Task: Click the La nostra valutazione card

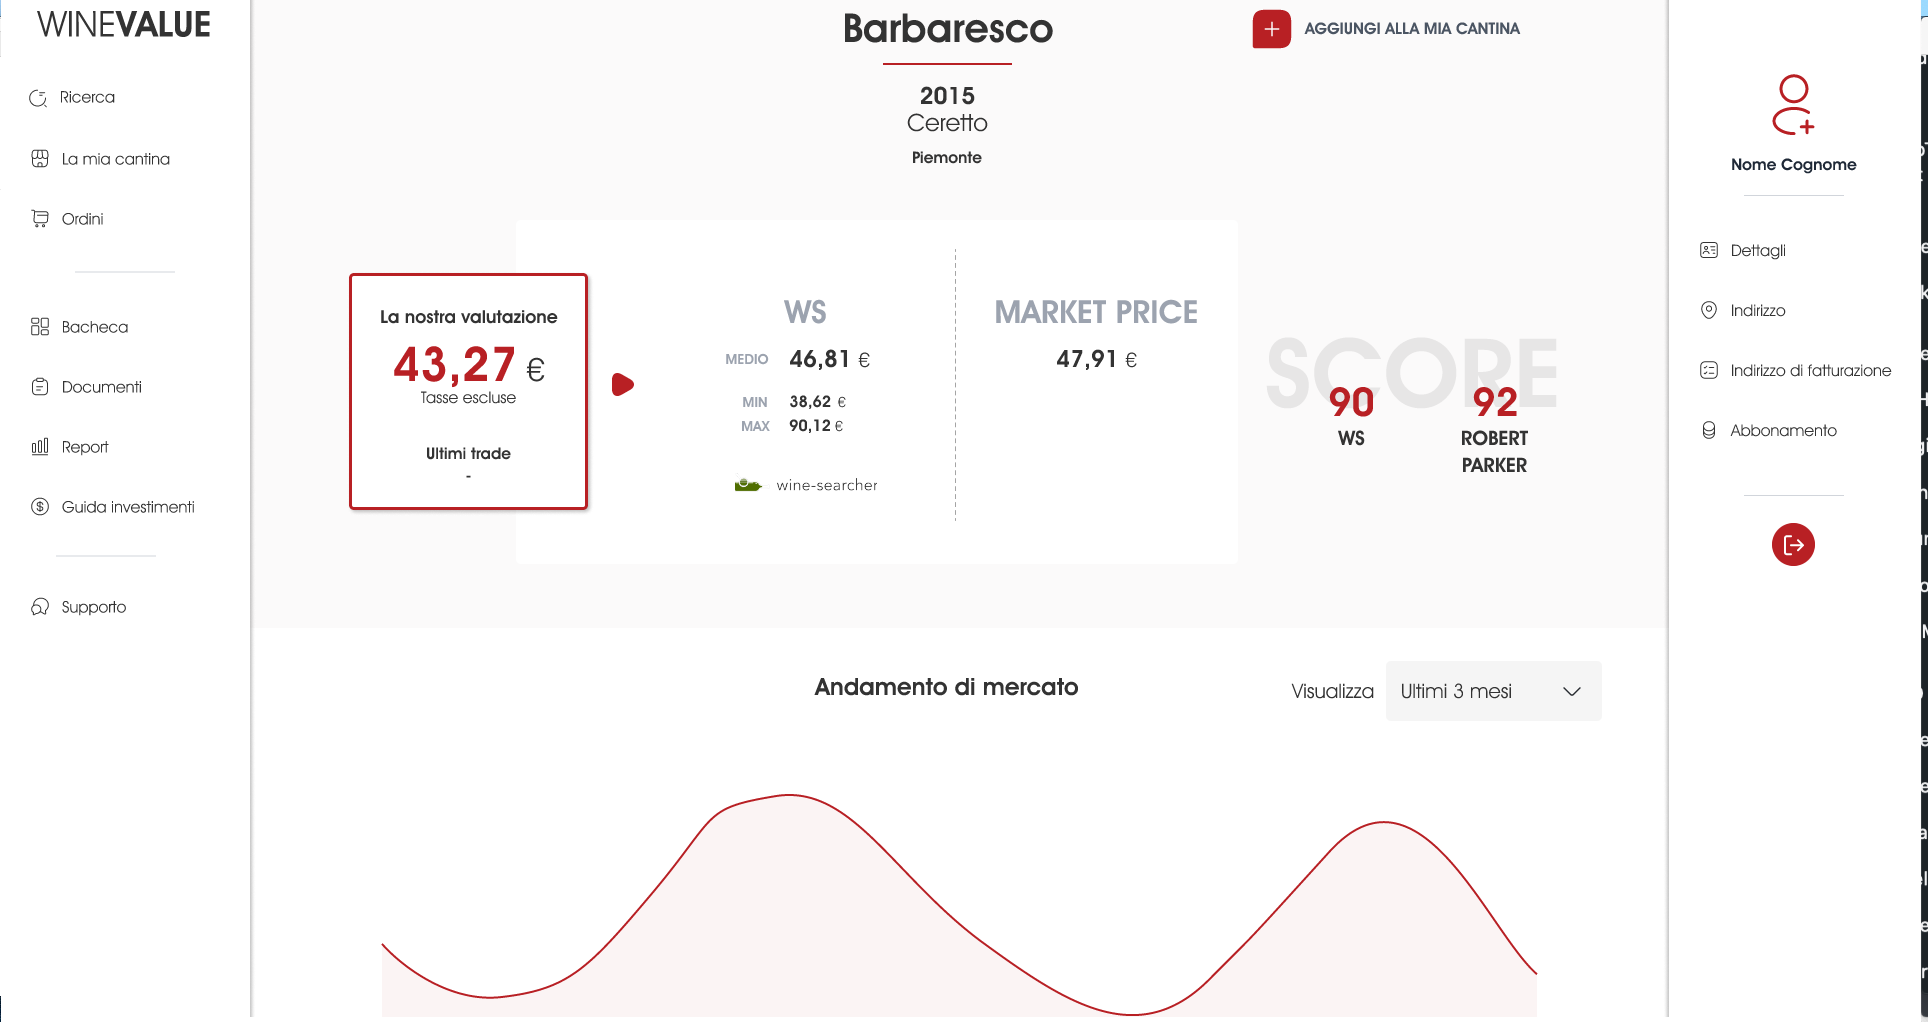Action: point(468,391)
